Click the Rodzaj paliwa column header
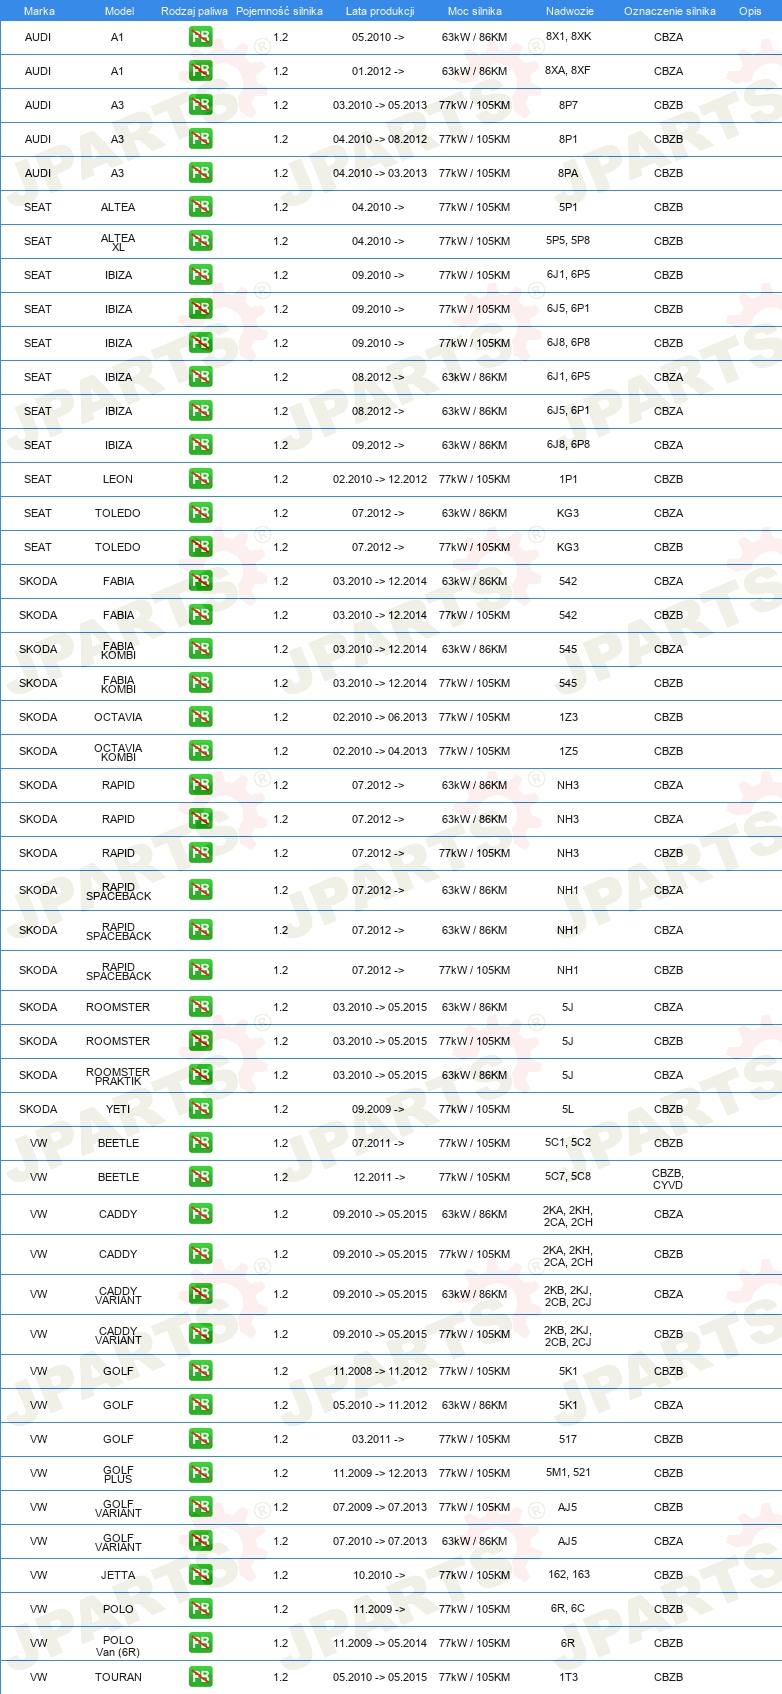Screen dimensions: 782x1694 194,11
